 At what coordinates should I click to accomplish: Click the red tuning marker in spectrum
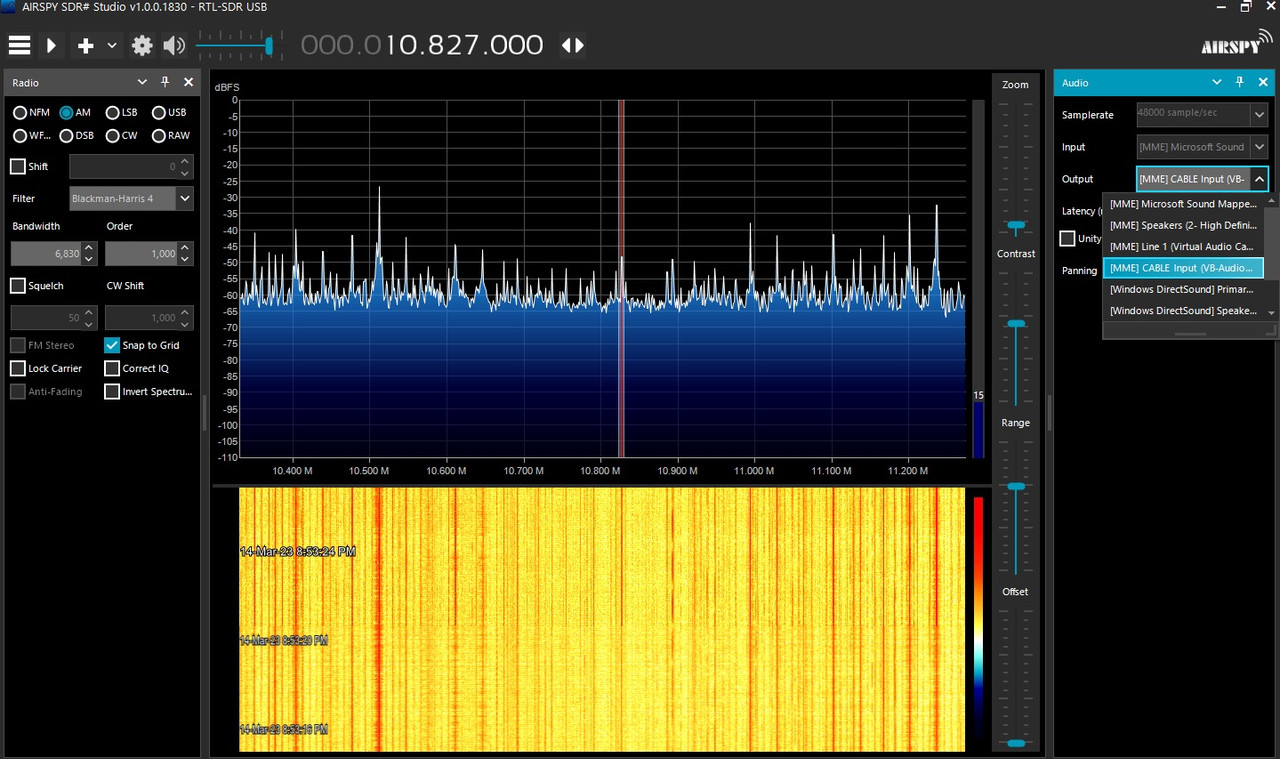click(x=621, y=278)
